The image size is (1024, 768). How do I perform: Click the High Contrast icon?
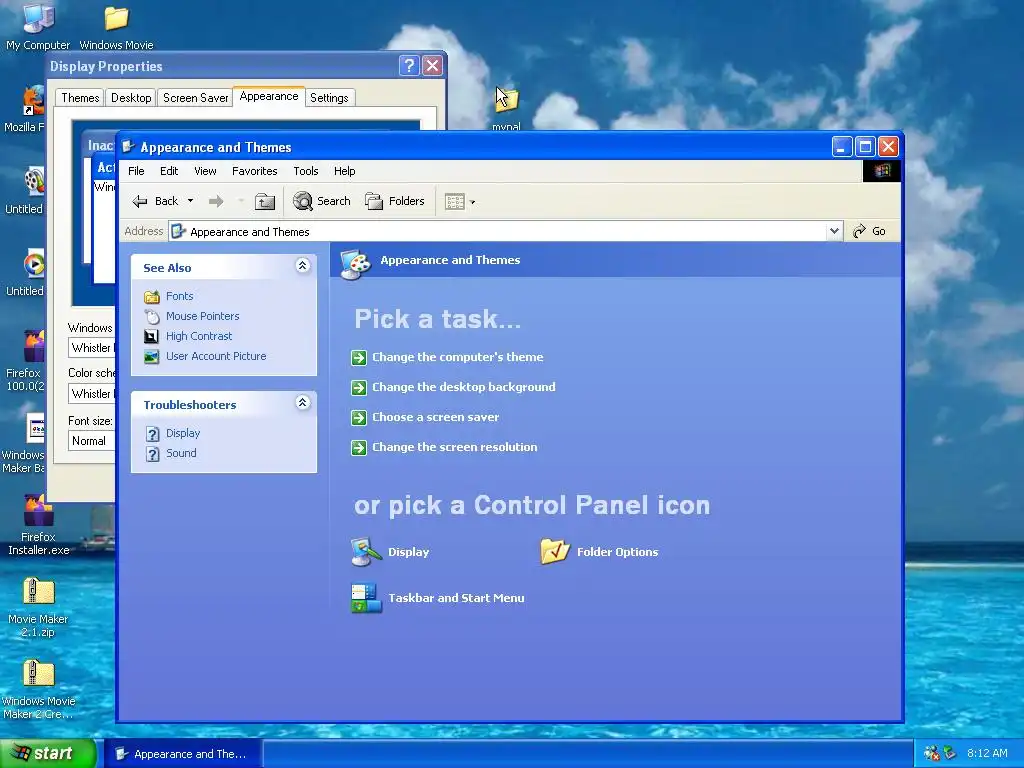click(152, 336)
